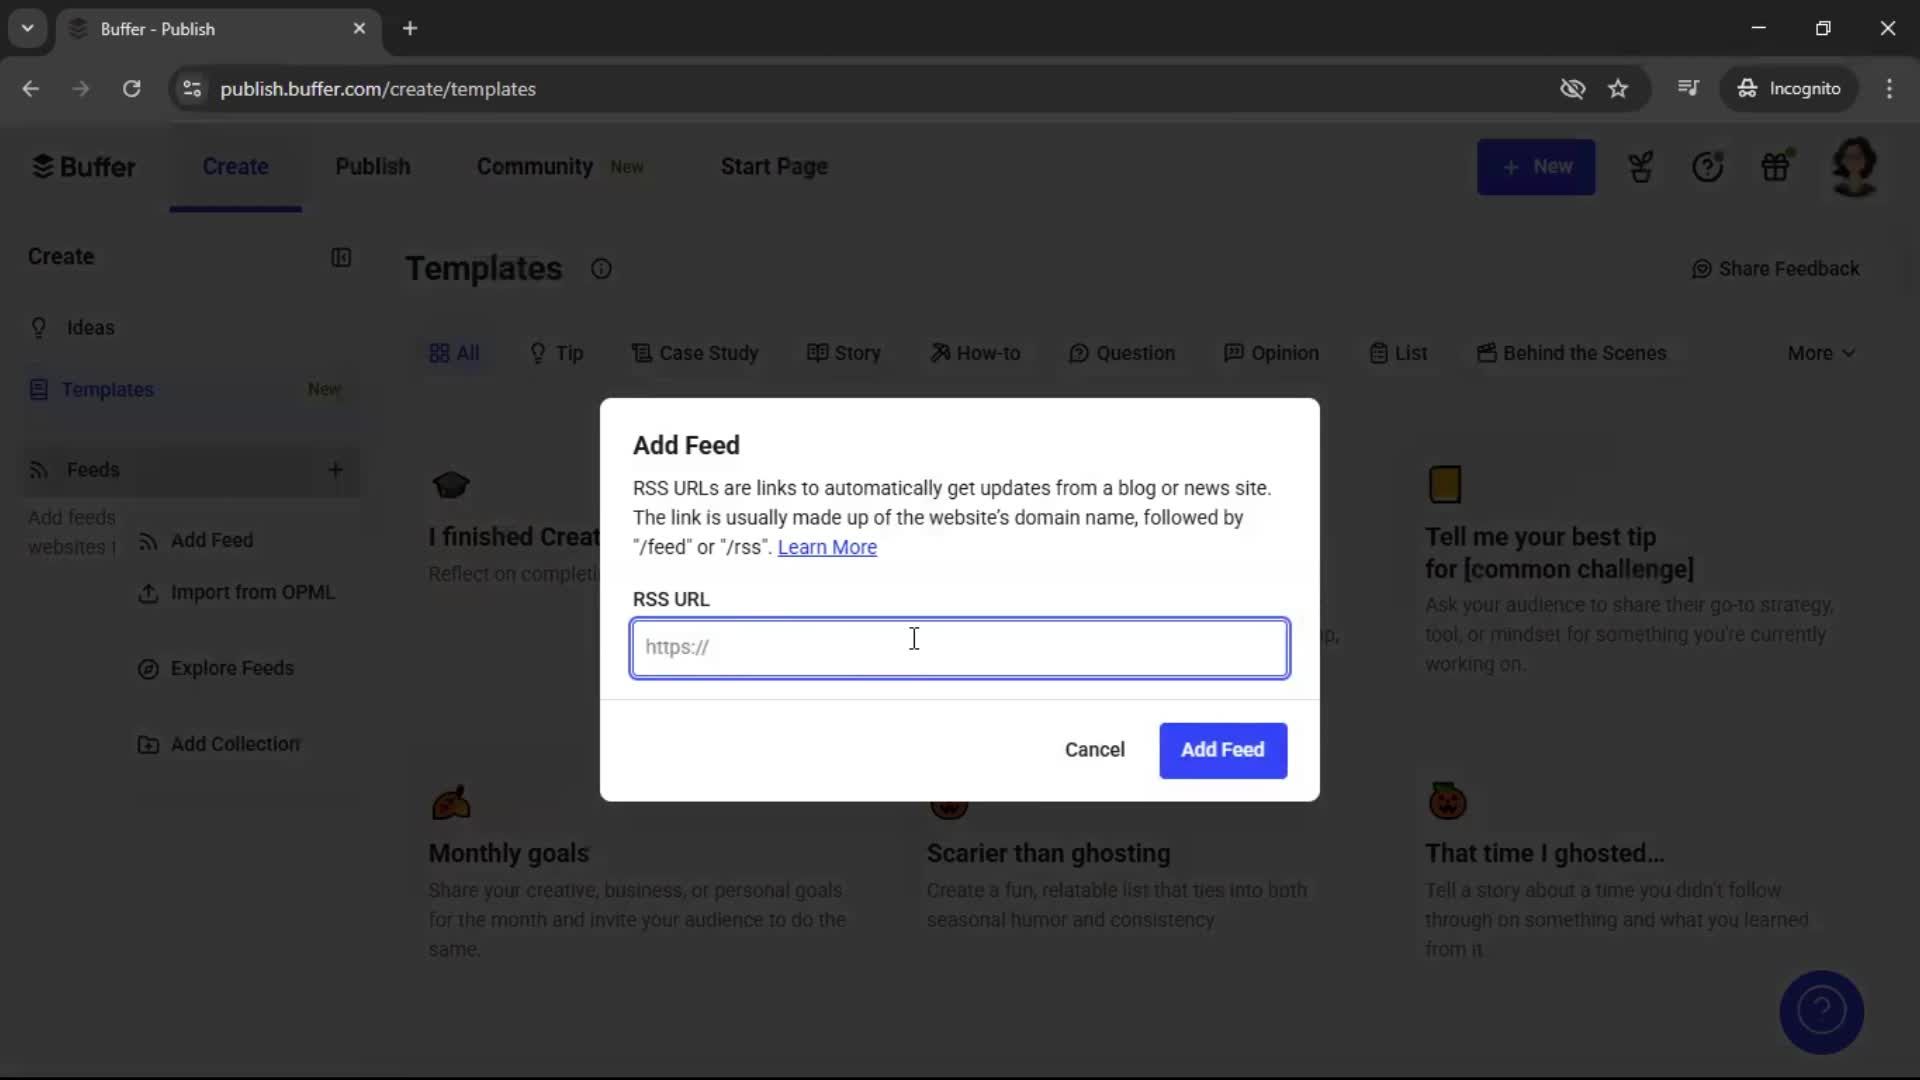Toggle the All templates filter
Image resolution: width=1920 pixels, height=1080 pixels.
pos(454,353)
